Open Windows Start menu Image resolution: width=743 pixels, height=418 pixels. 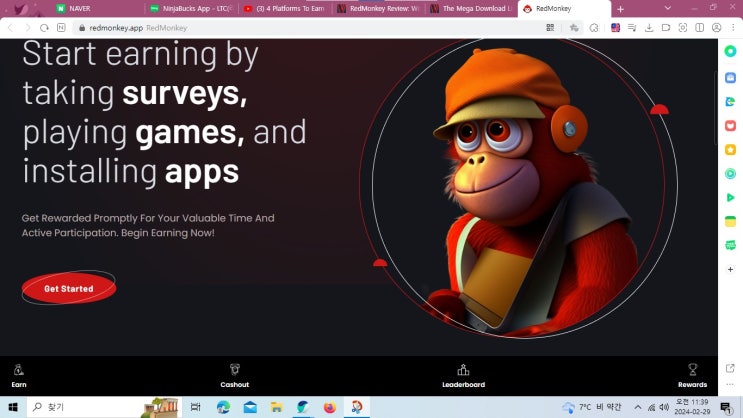(x=13, y=407)
